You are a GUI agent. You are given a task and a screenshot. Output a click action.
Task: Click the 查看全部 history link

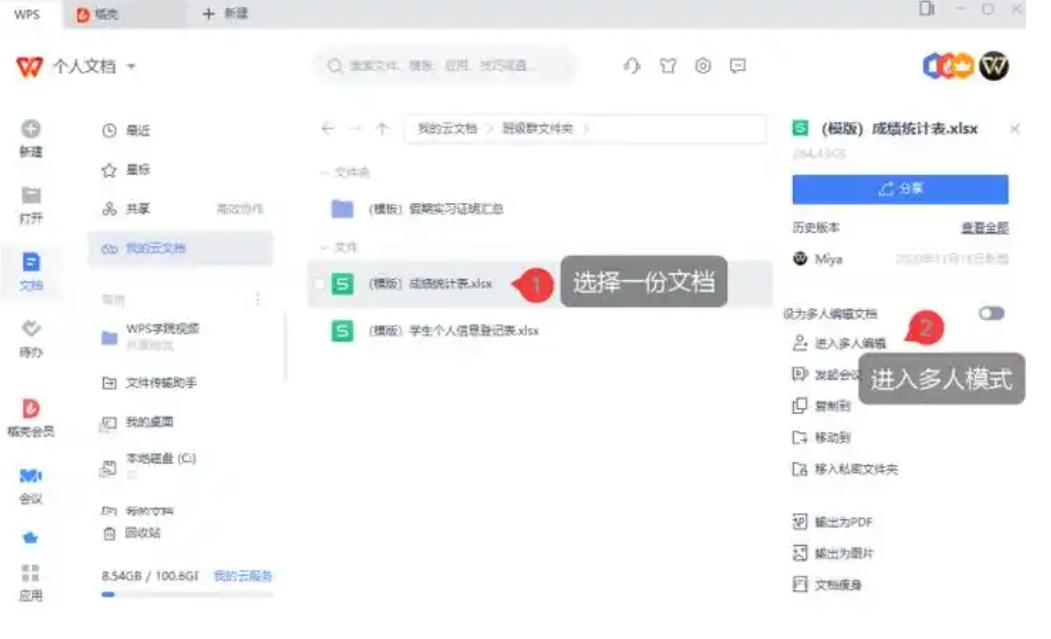[985, 227]
